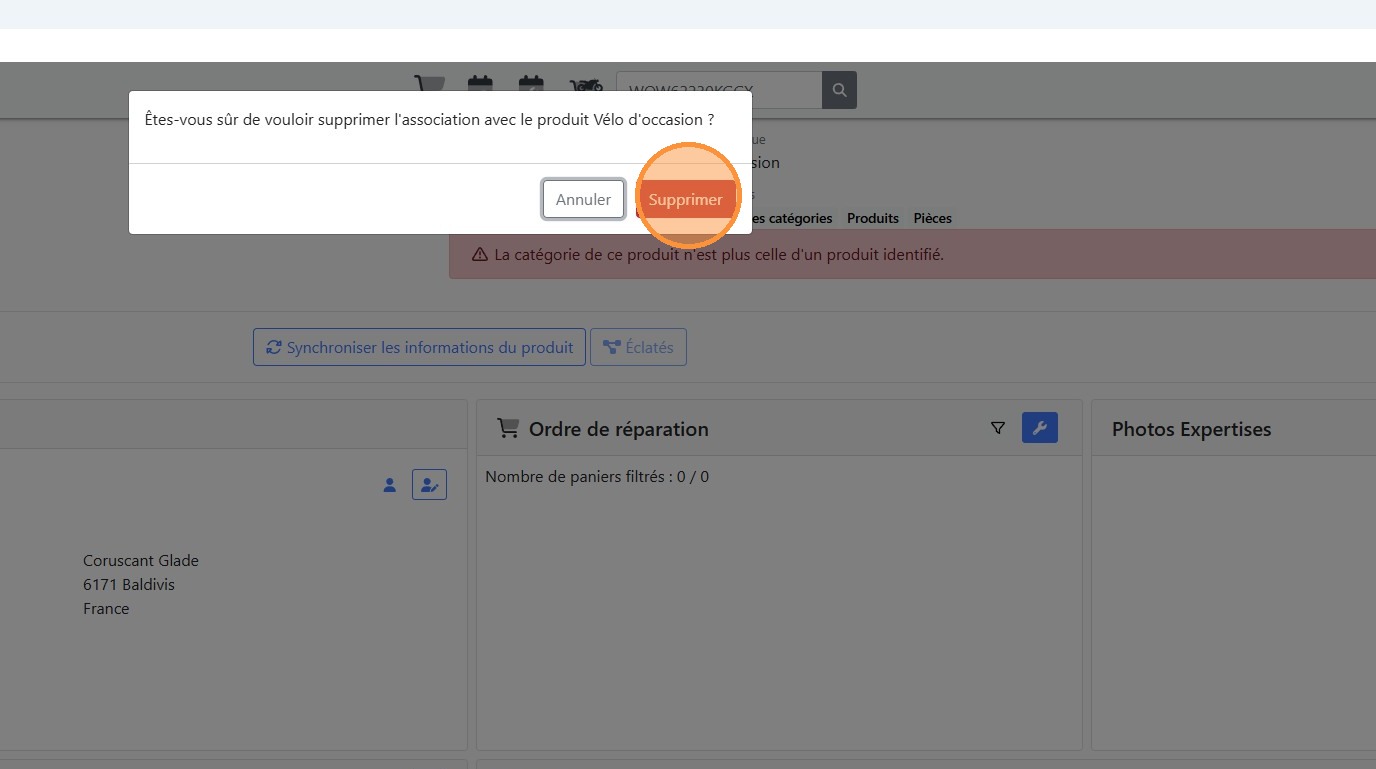Image resolution: width=1376 pixels, height=769 pixels.
Task: Open the calendar icon left of the edit calendar
Action: (x=480, y=86)
